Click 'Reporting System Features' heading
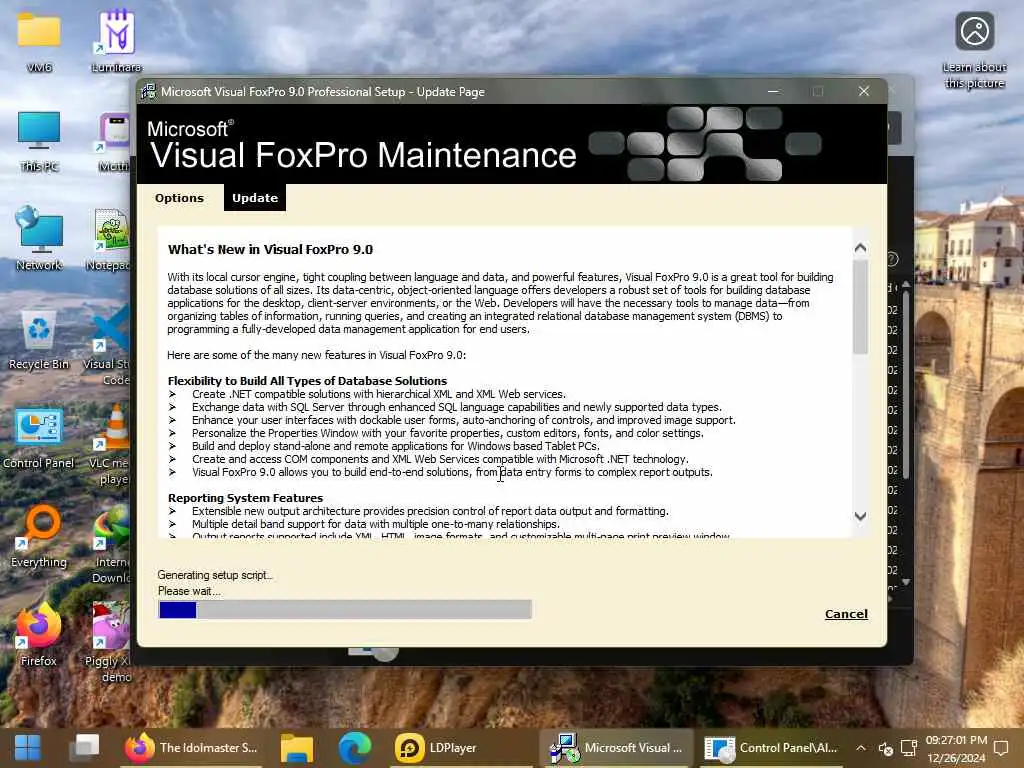1024x768 pixels. click(x=245, y=498)
